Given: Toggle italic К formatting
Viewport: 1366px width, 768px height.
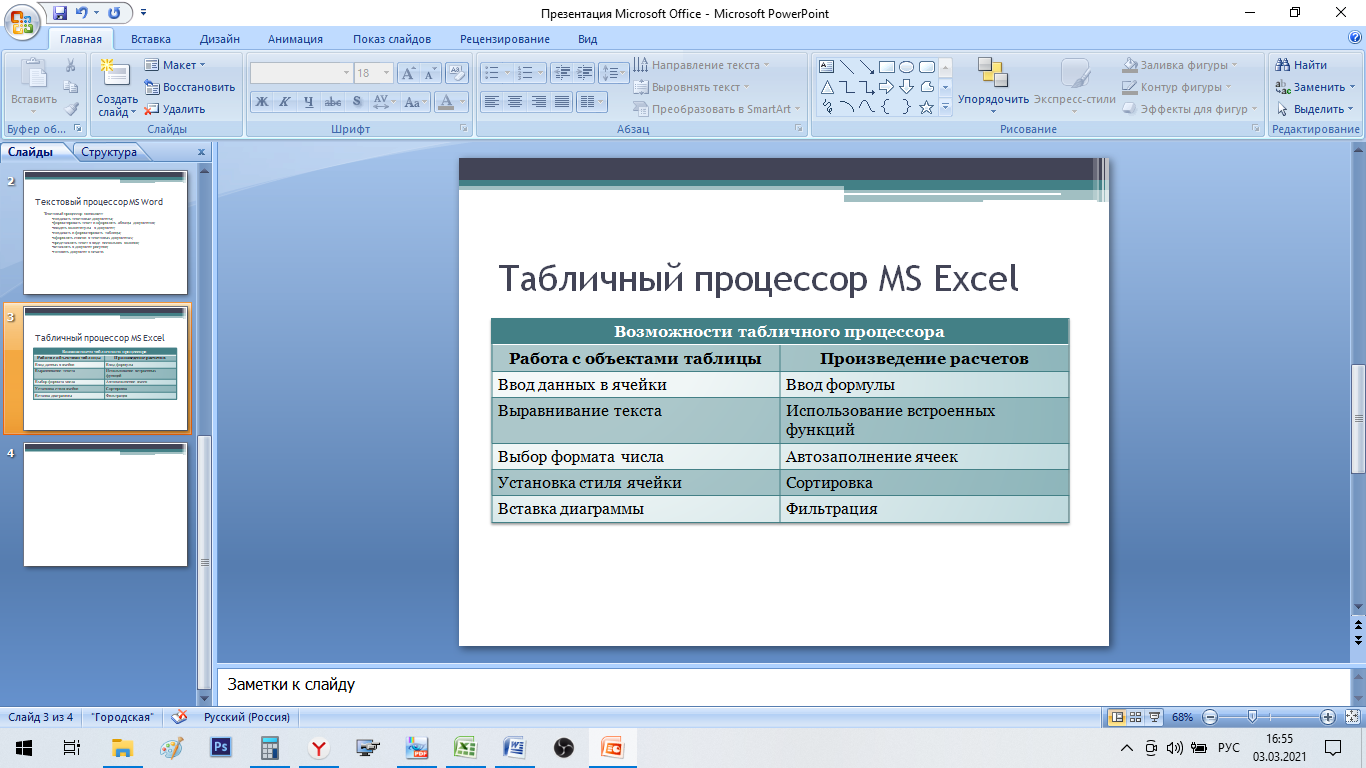Looking at the screenshot, I should [x=285, y=102].
